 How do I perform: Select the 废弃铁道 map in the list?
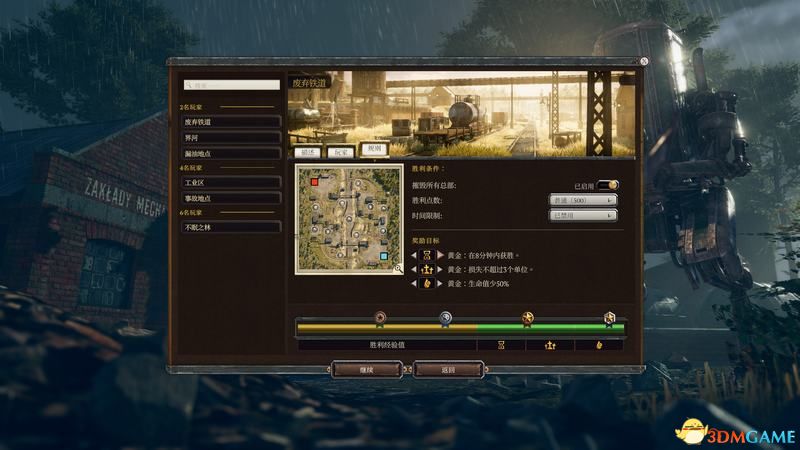coord(231,122)
